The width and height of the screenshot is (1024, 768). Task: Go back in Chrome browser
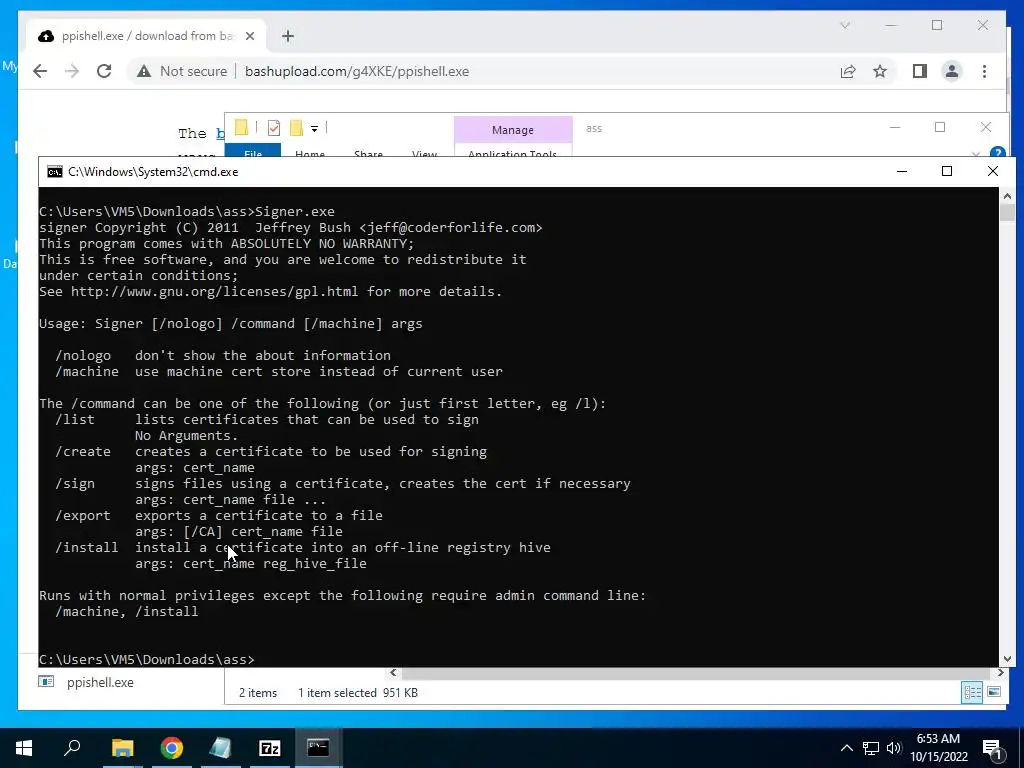coord(40,71)
